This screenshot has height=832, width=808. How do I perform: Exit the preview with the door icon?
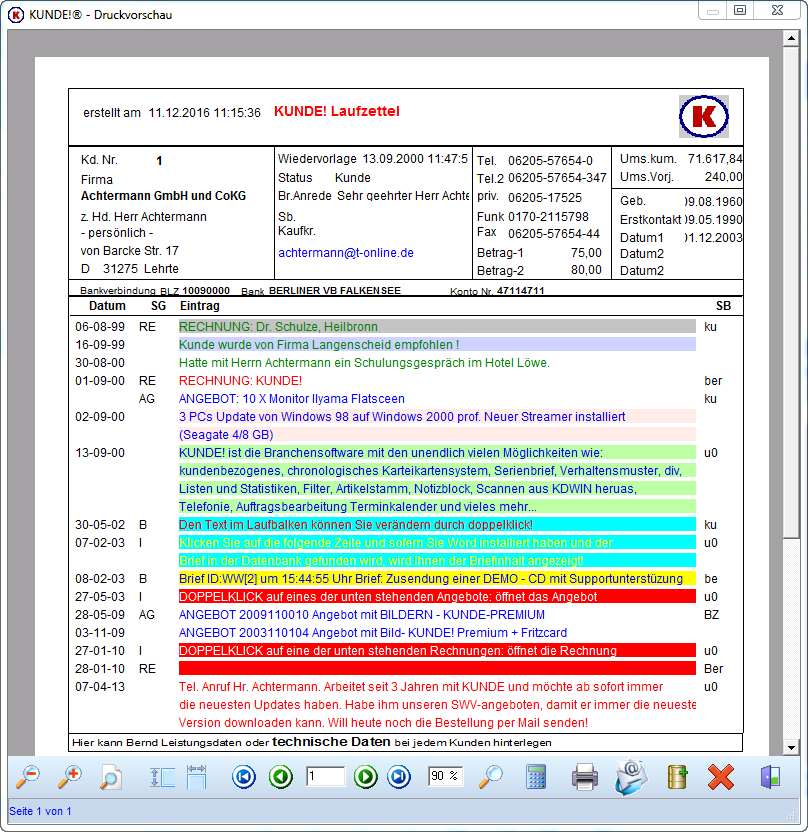770,777
